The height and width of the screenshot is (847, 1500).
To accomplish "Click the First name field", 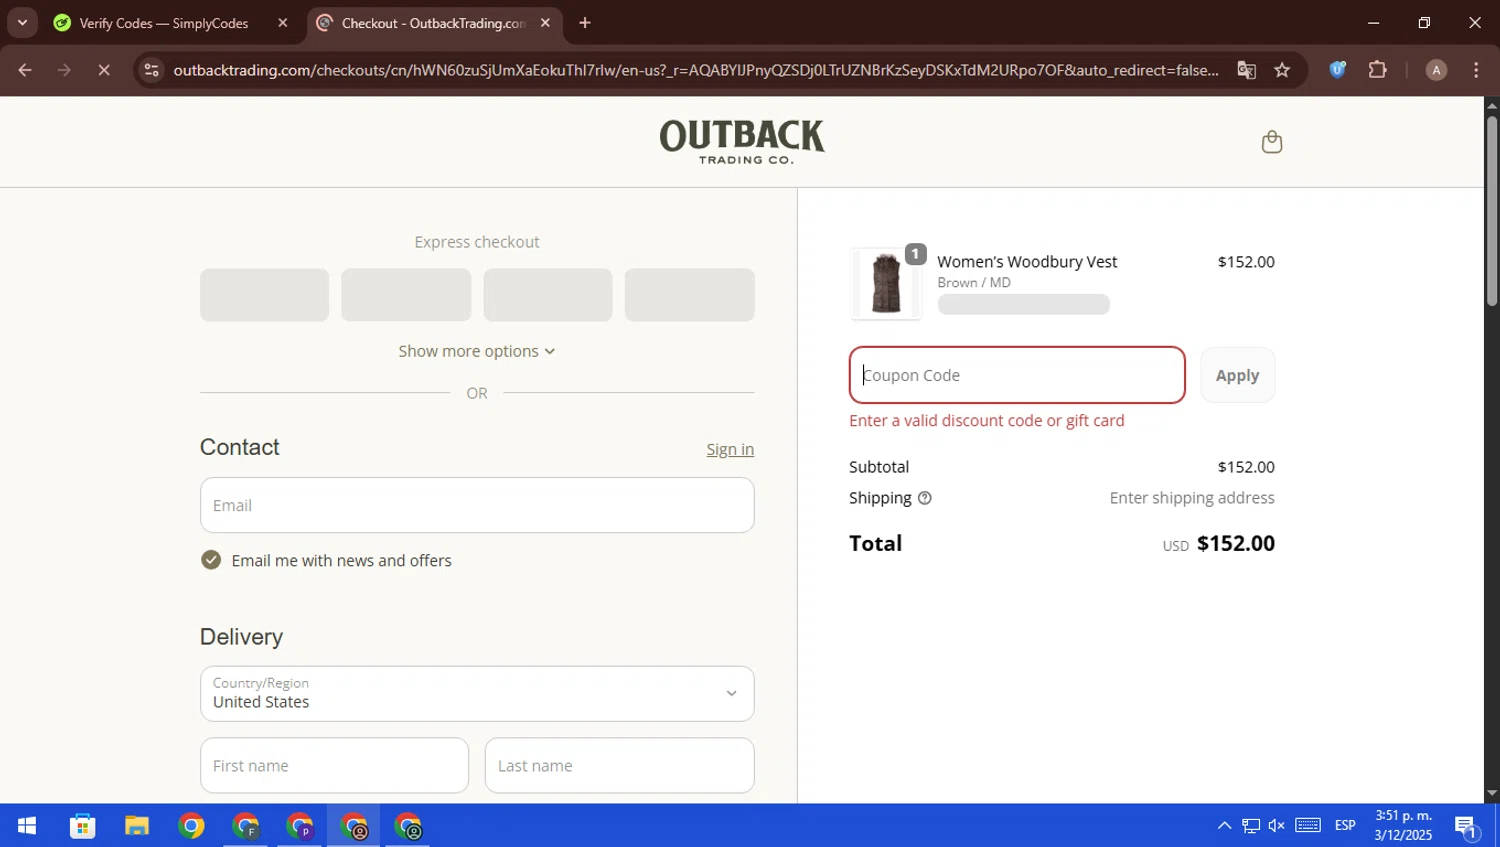I will click(x=334, y=766).
